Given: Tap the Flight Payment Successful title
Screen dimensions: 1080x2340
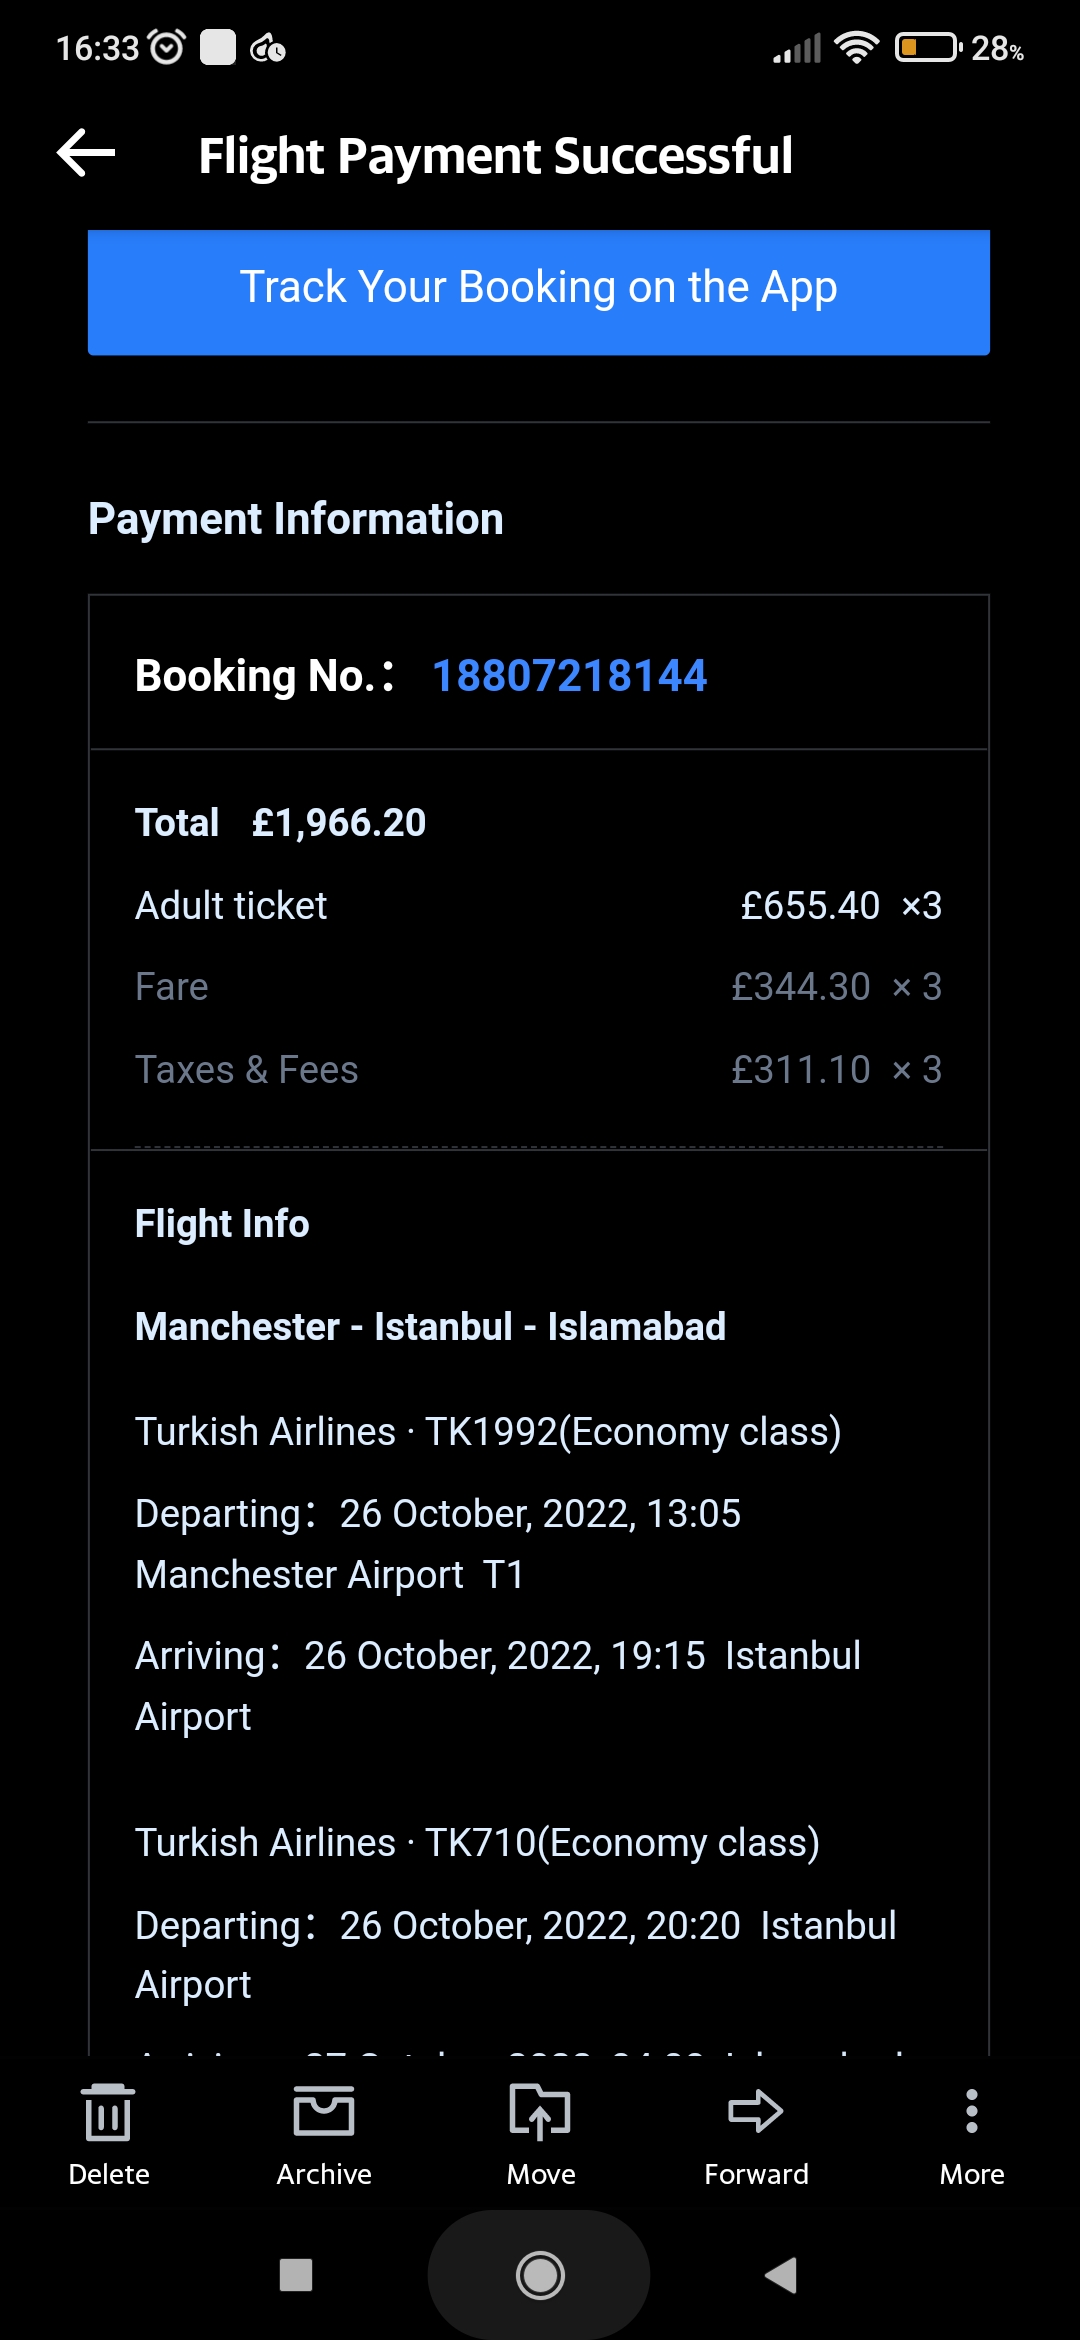Looking at the screenshot, I should [495, 156].
